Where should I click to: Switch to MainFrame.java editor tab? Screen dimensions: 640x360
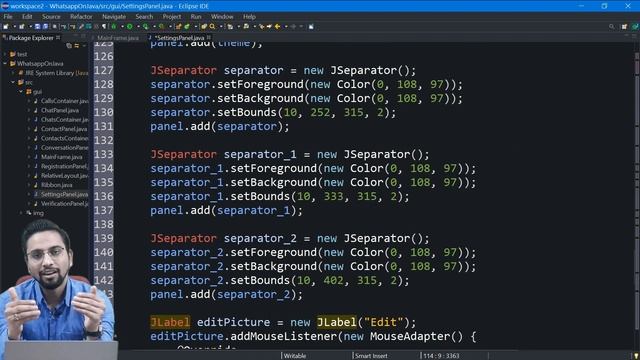pyautogui.click(x=118, y=38)
